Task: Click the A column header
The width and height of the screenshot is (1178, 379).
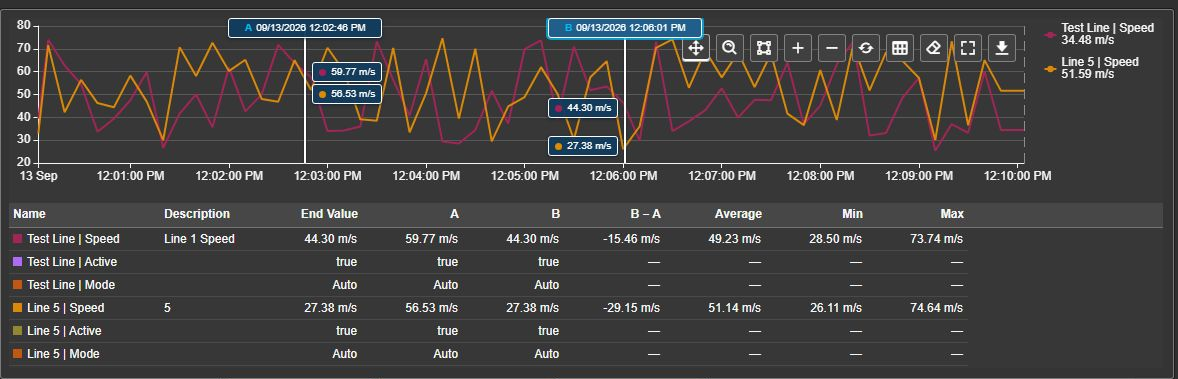Action: 454,214
